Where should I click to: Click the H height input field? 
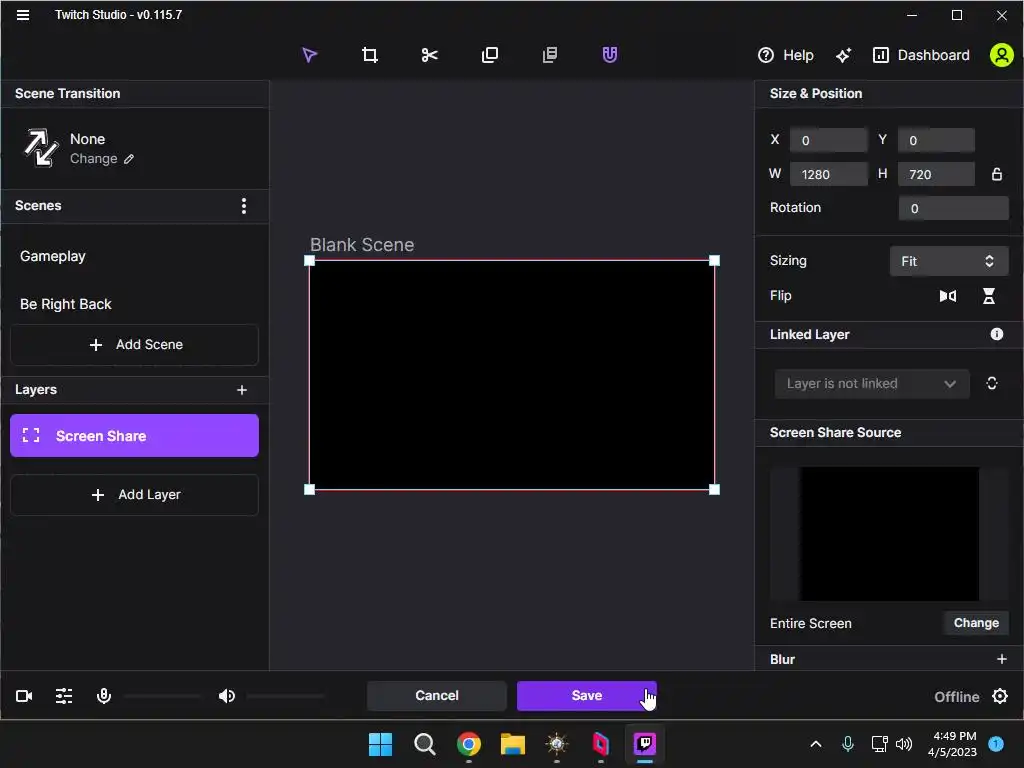936,174
